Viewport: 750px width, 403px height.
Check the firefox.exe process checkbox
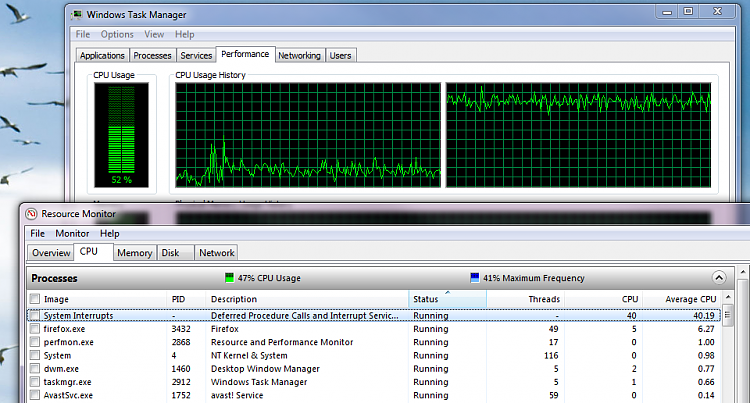pos(35,329)
